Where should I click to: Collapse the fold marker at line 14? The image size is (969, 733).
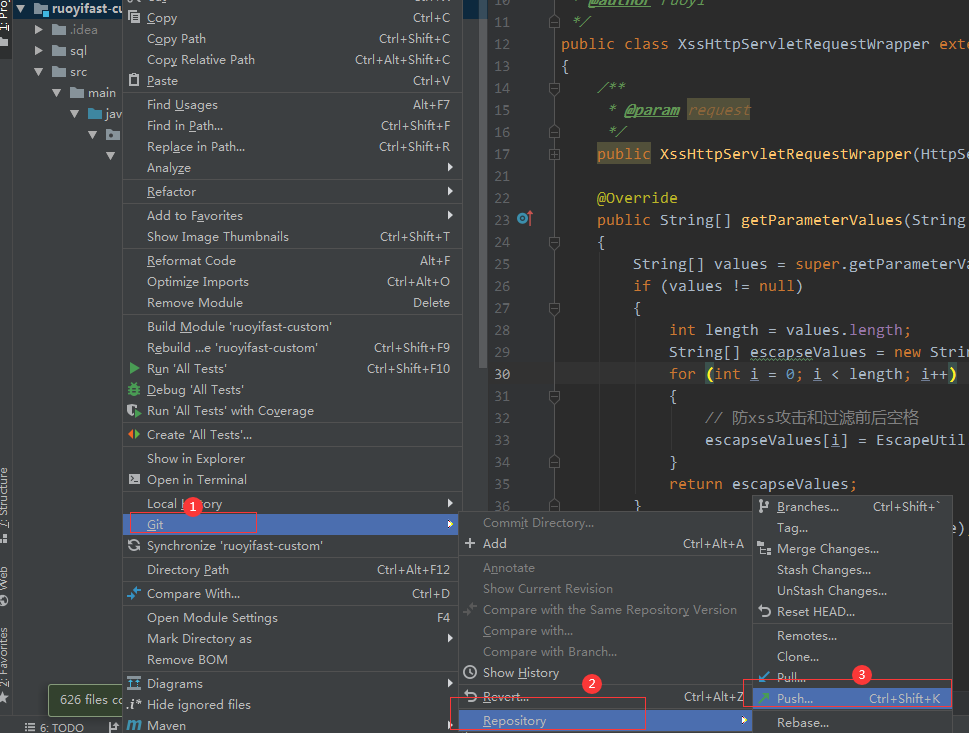click(x=554, y=88)
